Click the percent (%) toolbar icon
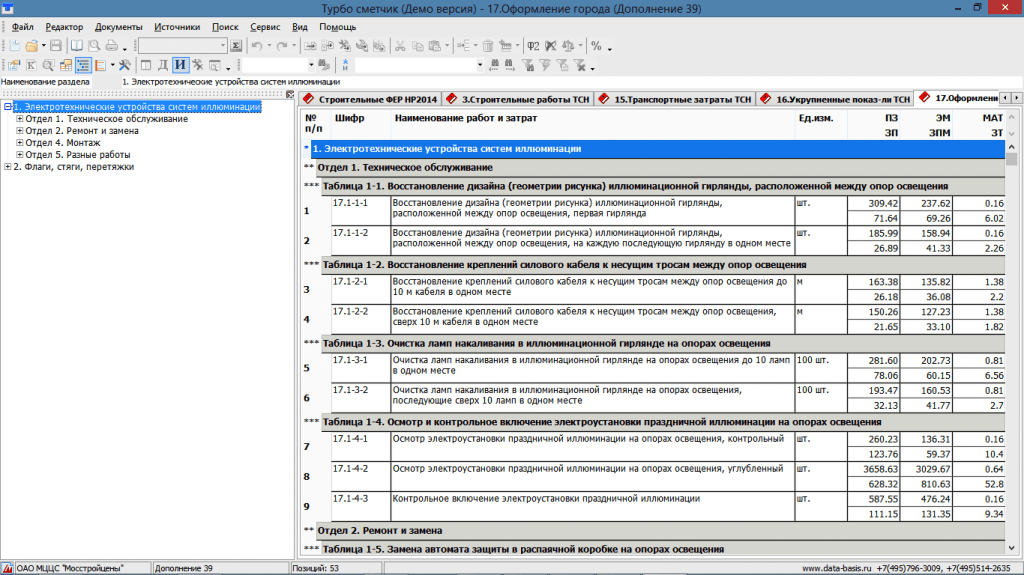Screen dimensions: 1024x575 pos(596,46)
